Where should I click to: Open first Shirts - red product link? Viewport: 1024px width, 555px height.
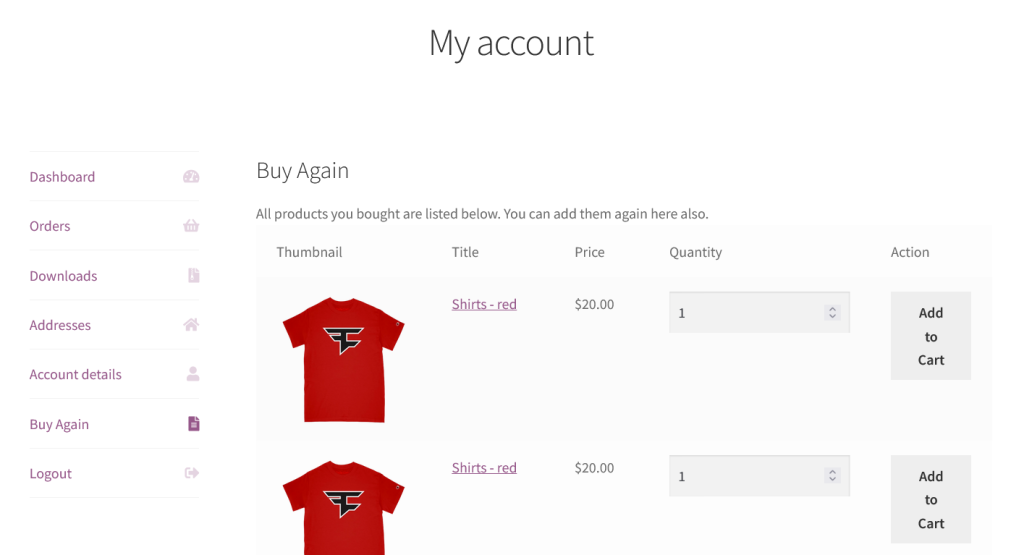484,304
